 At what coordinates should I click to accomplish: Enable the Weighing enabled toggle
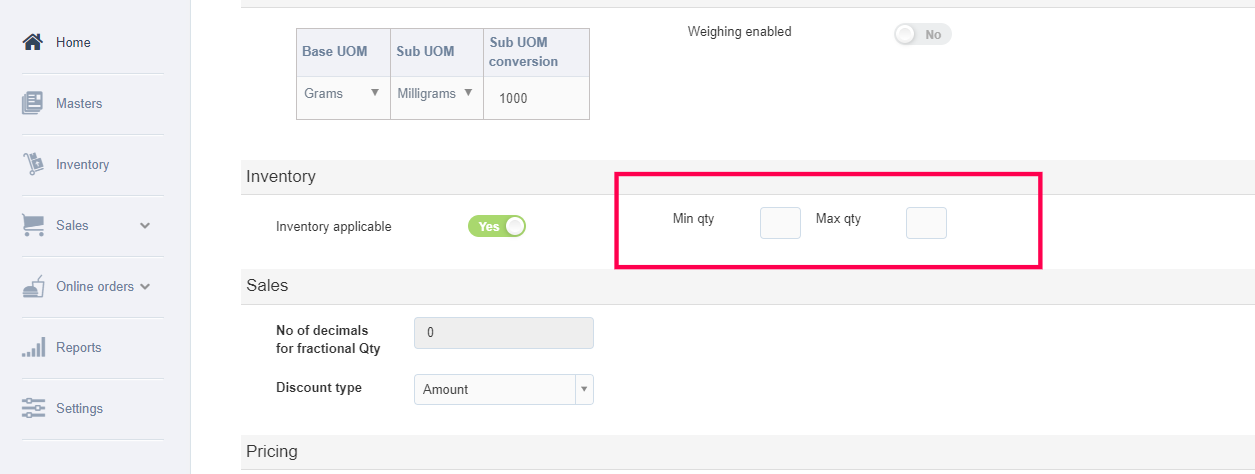(x=922, y=34)
